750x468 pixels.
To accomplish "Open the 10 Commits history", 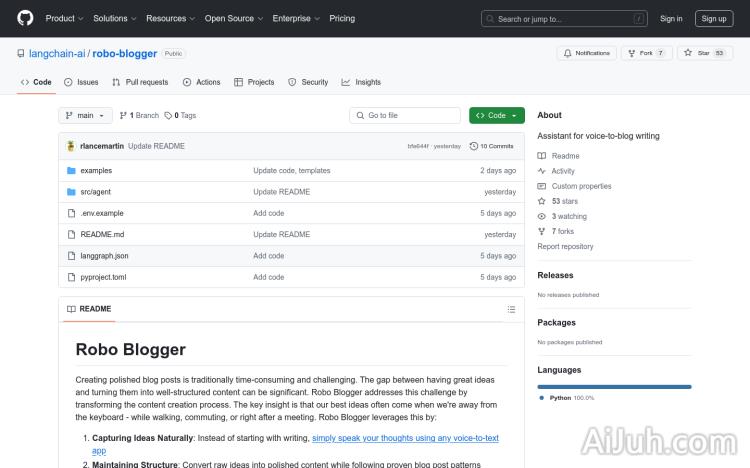I will click(x=493, y=146).
